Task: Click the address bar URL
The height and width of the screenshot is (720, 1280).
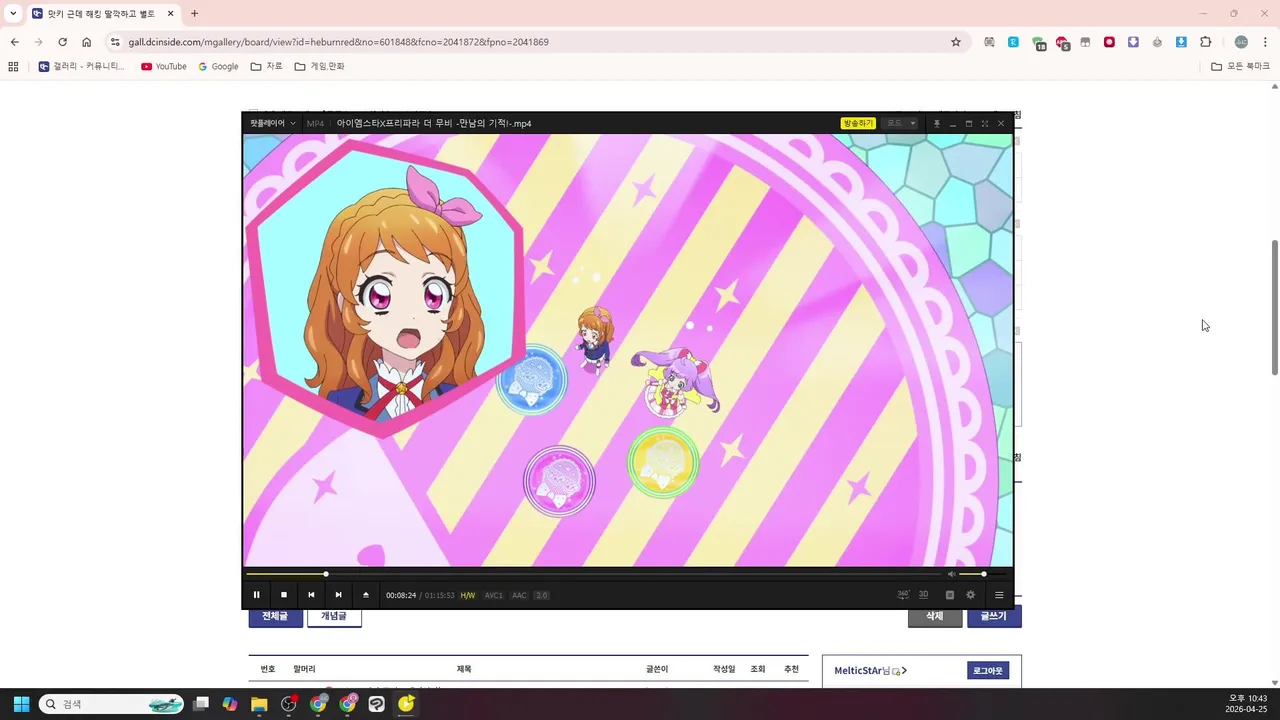Action: click(338, 42)
